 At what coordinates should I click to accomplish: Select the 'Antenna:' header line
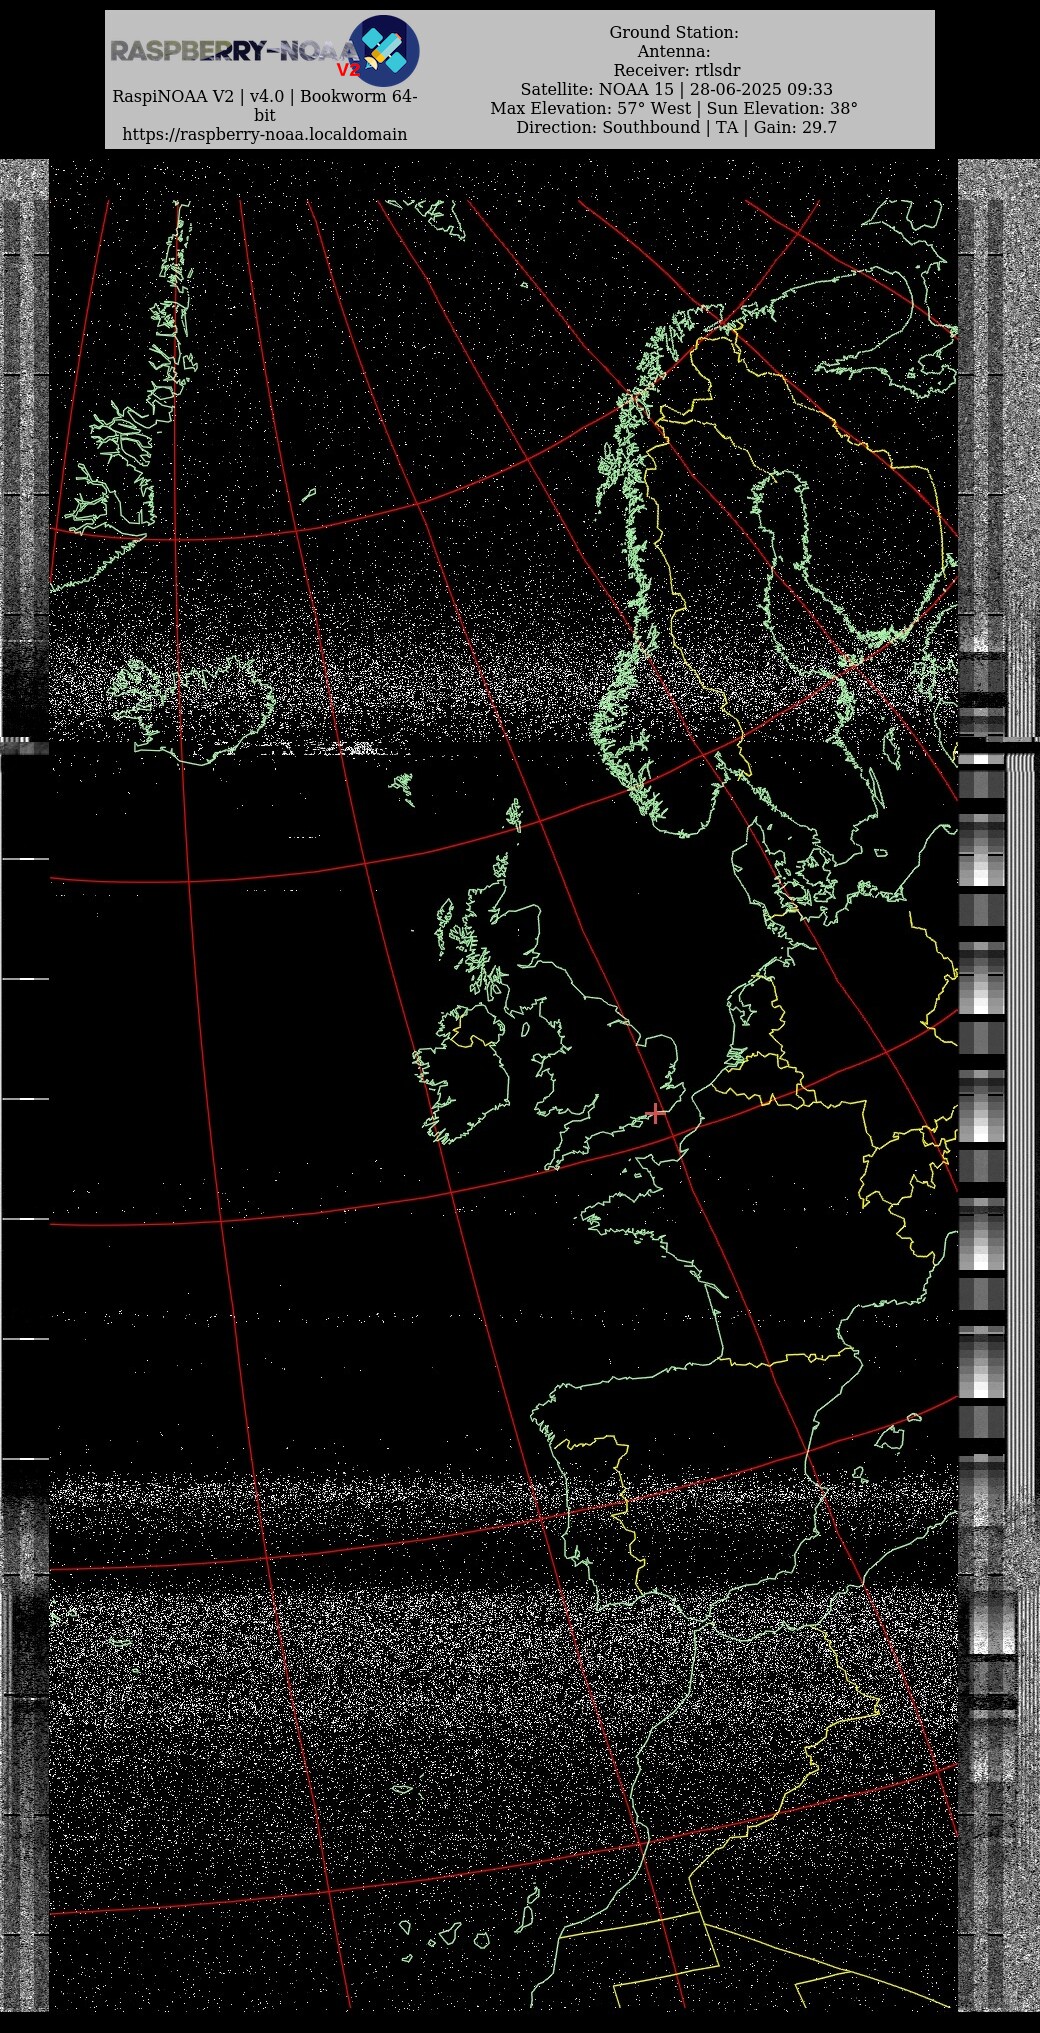coord(674,52)
